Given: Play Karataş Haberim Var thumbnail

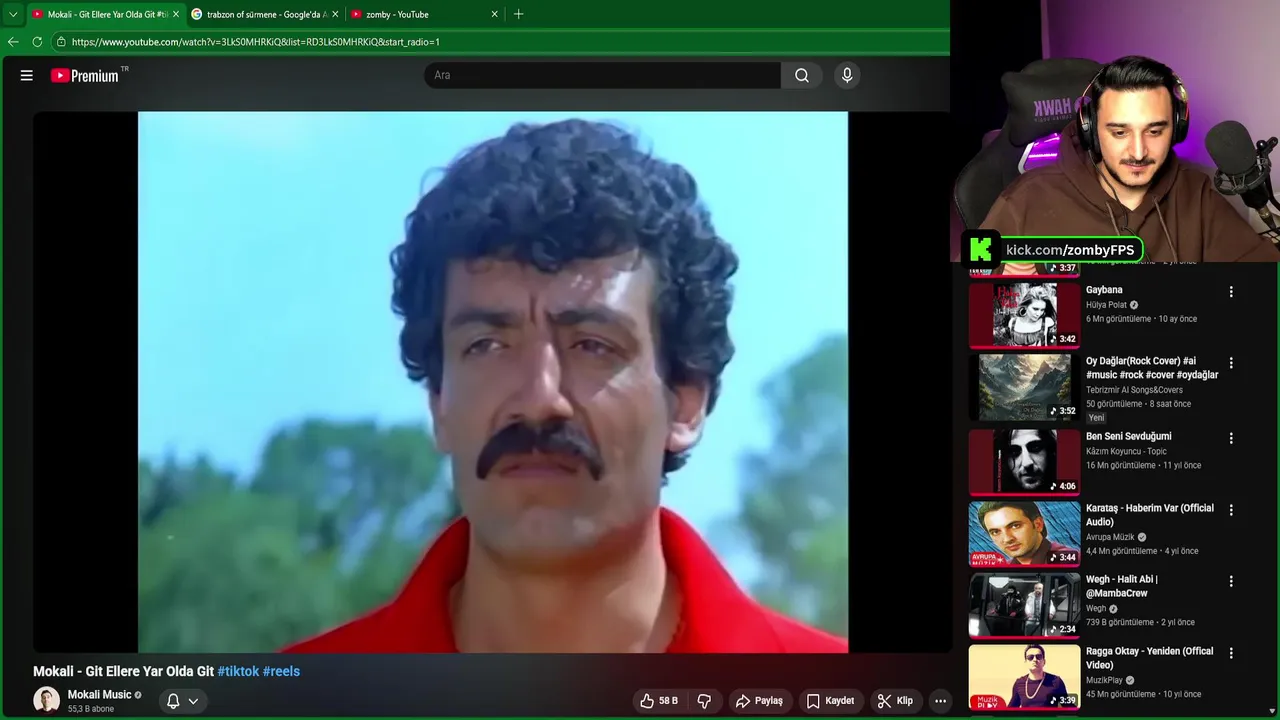Looking at the screenshot, I should coord(1024,534).
